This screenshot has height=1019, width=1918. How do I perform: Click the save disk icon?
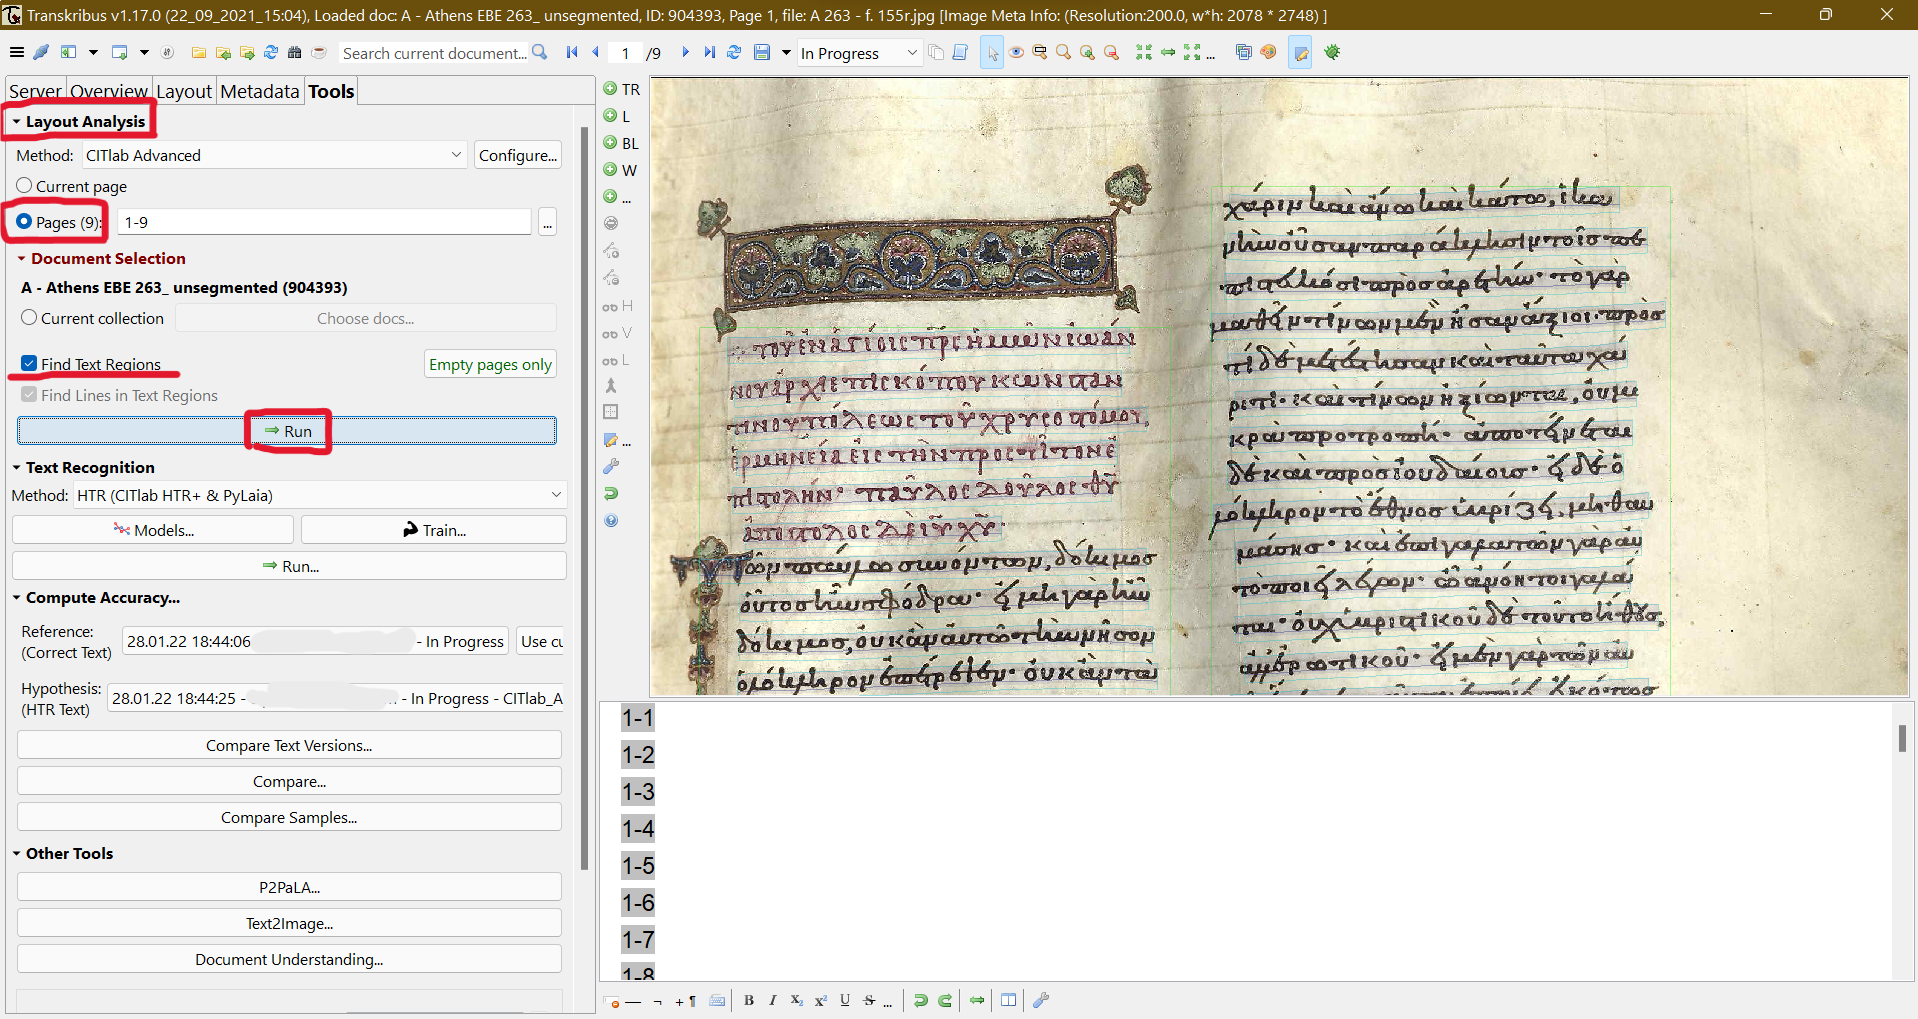[x=762, y=53]
